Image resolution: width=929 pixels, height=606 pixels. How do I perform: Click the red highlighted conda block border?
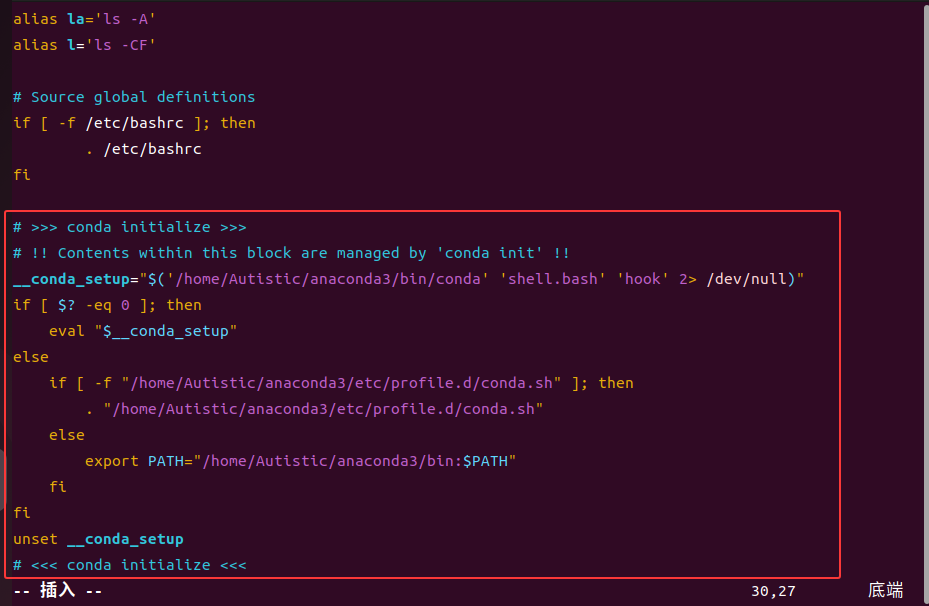(x=420, y=211)
